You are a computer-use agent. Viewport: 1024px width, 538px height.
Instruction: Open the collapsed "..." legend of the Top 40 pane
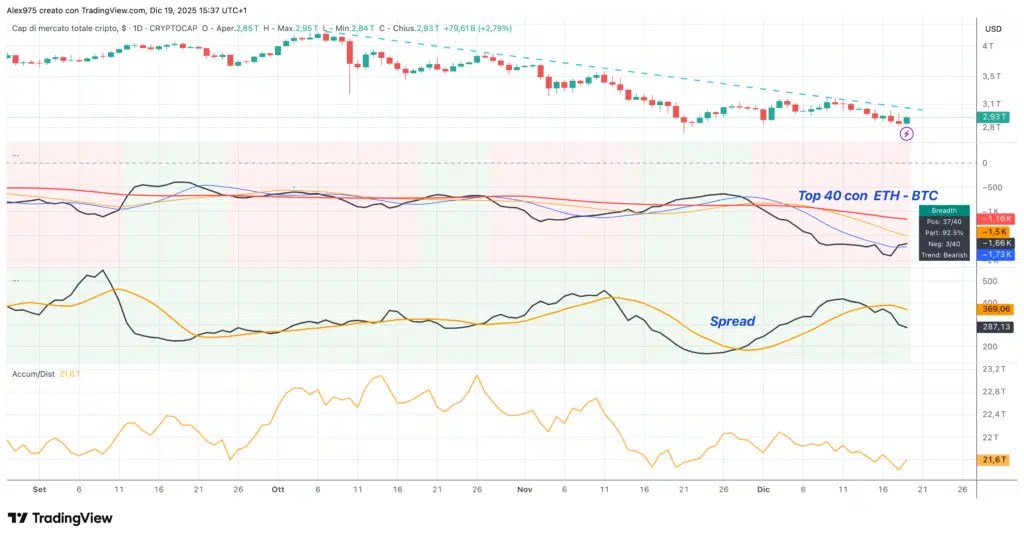[16, 155]
